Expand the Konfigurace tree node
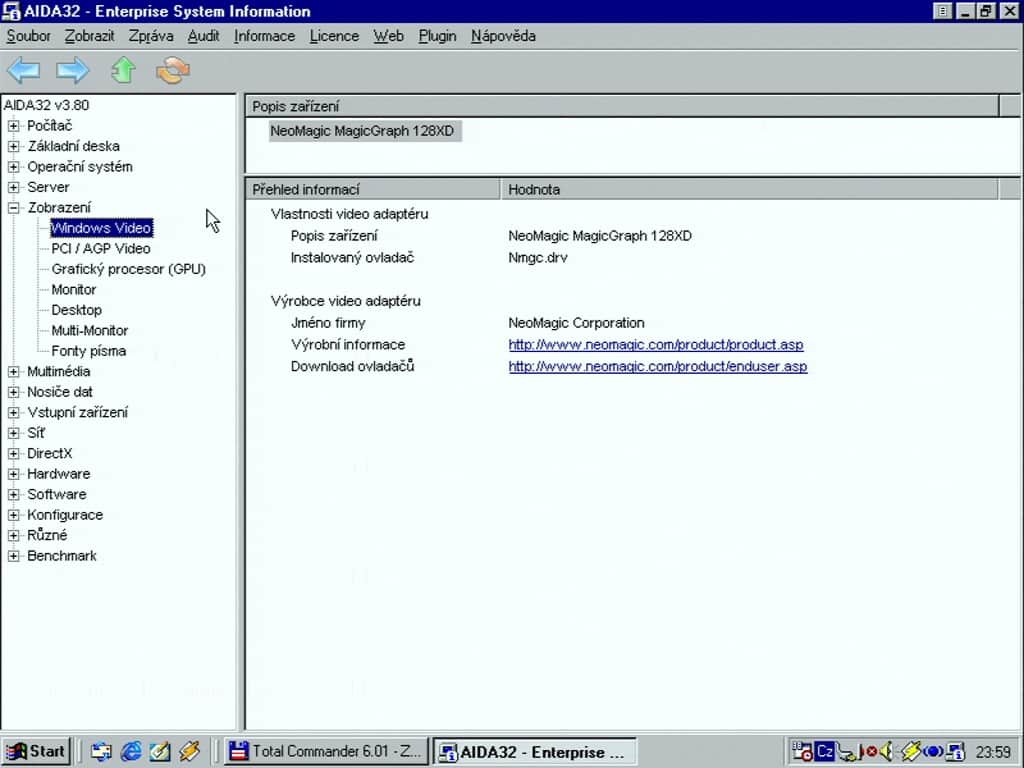 point(13,515)
